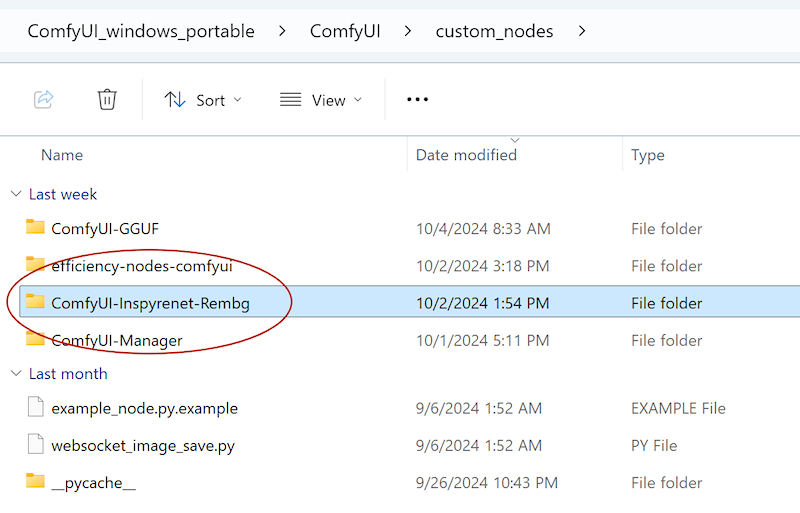
Task: Click the websocket_image_save.py file icon
Action: (x=36, y=445)
